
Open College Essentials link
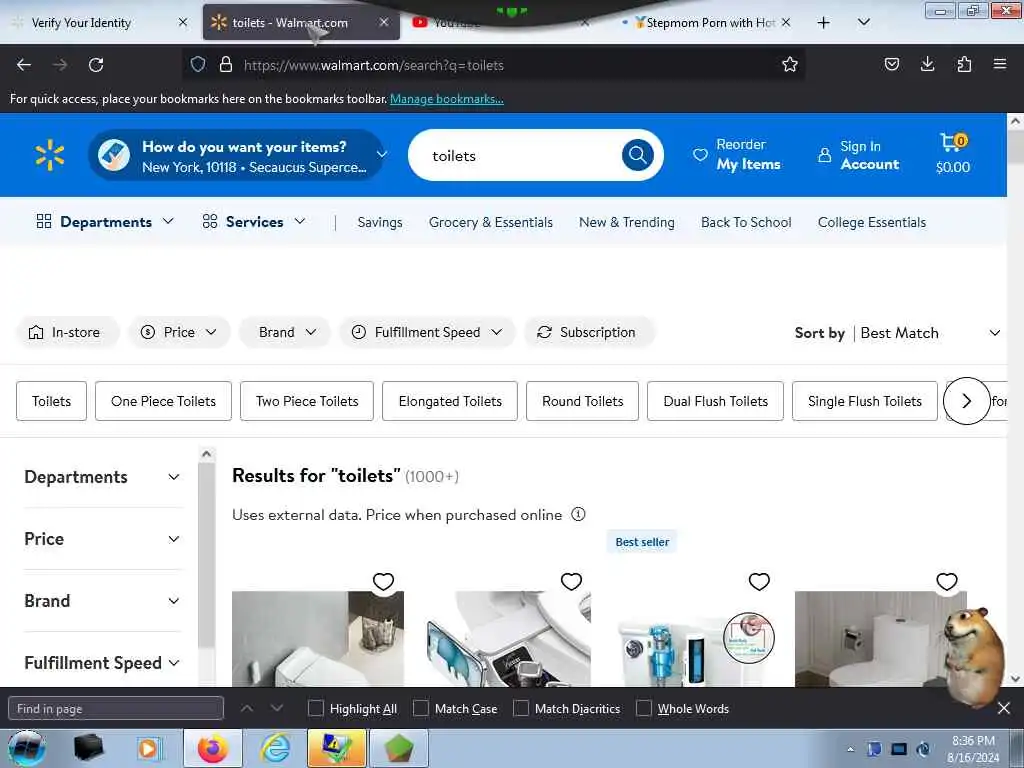coord(871,222)
